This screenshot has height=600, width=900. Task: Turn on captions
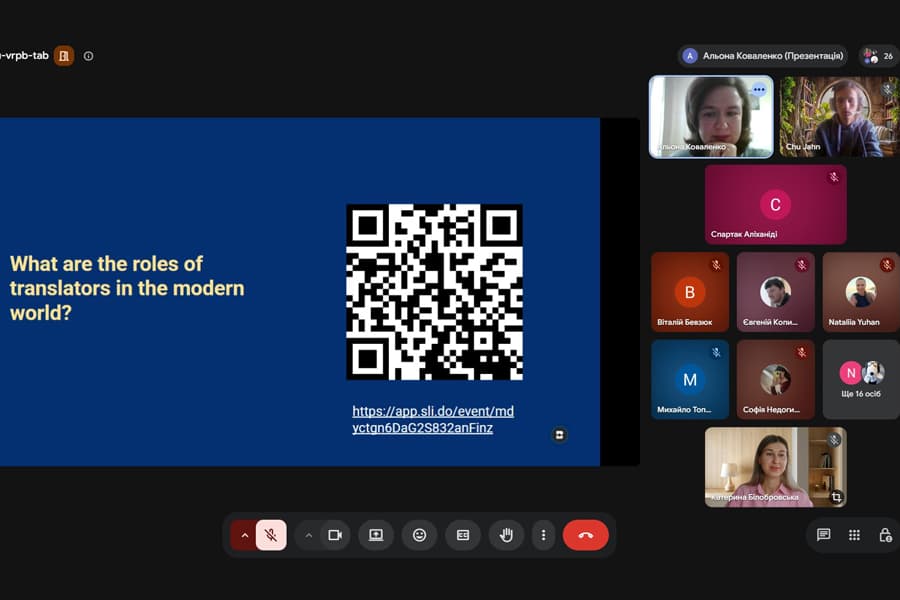(463, 535)
